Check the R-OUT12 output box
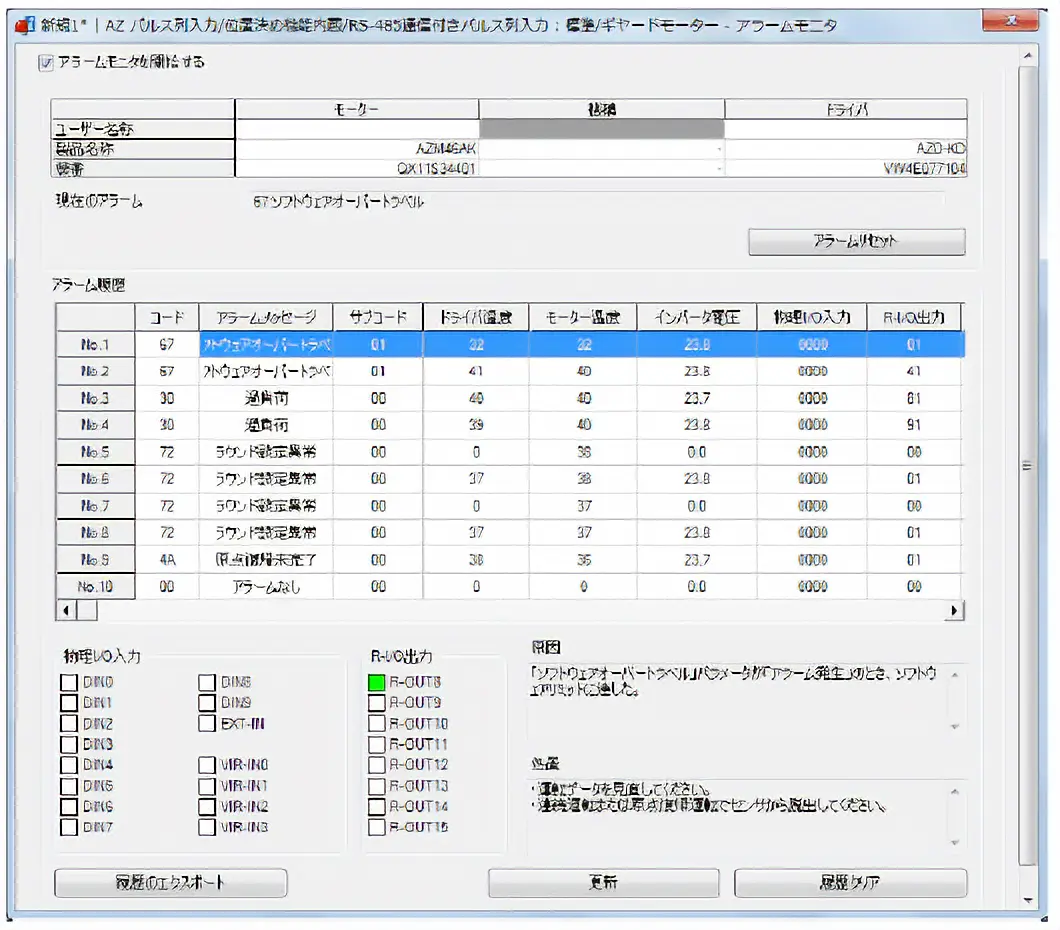 [376, 765]
